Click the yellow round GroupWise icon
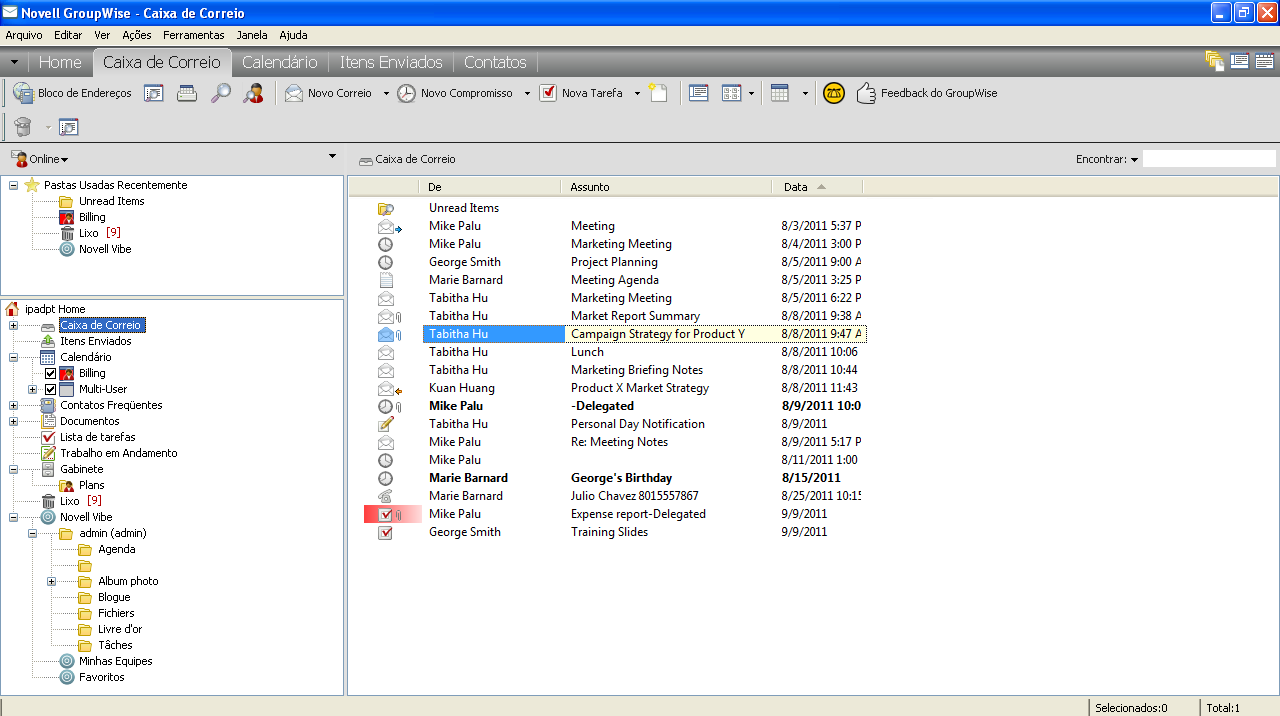Screen dimensions: 1280x716 [834, 93]
